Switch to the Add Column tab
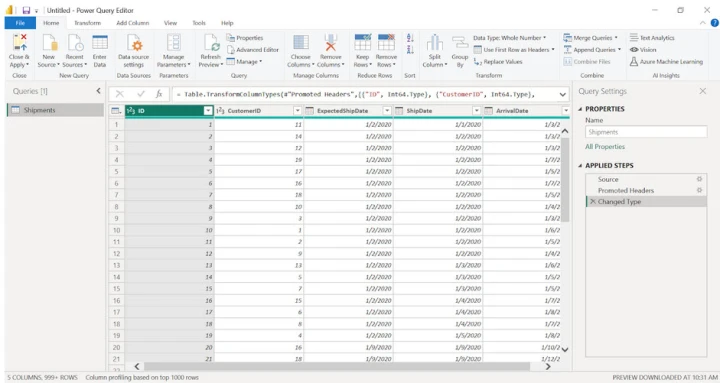720x383 pixels. tap(133, 23)
